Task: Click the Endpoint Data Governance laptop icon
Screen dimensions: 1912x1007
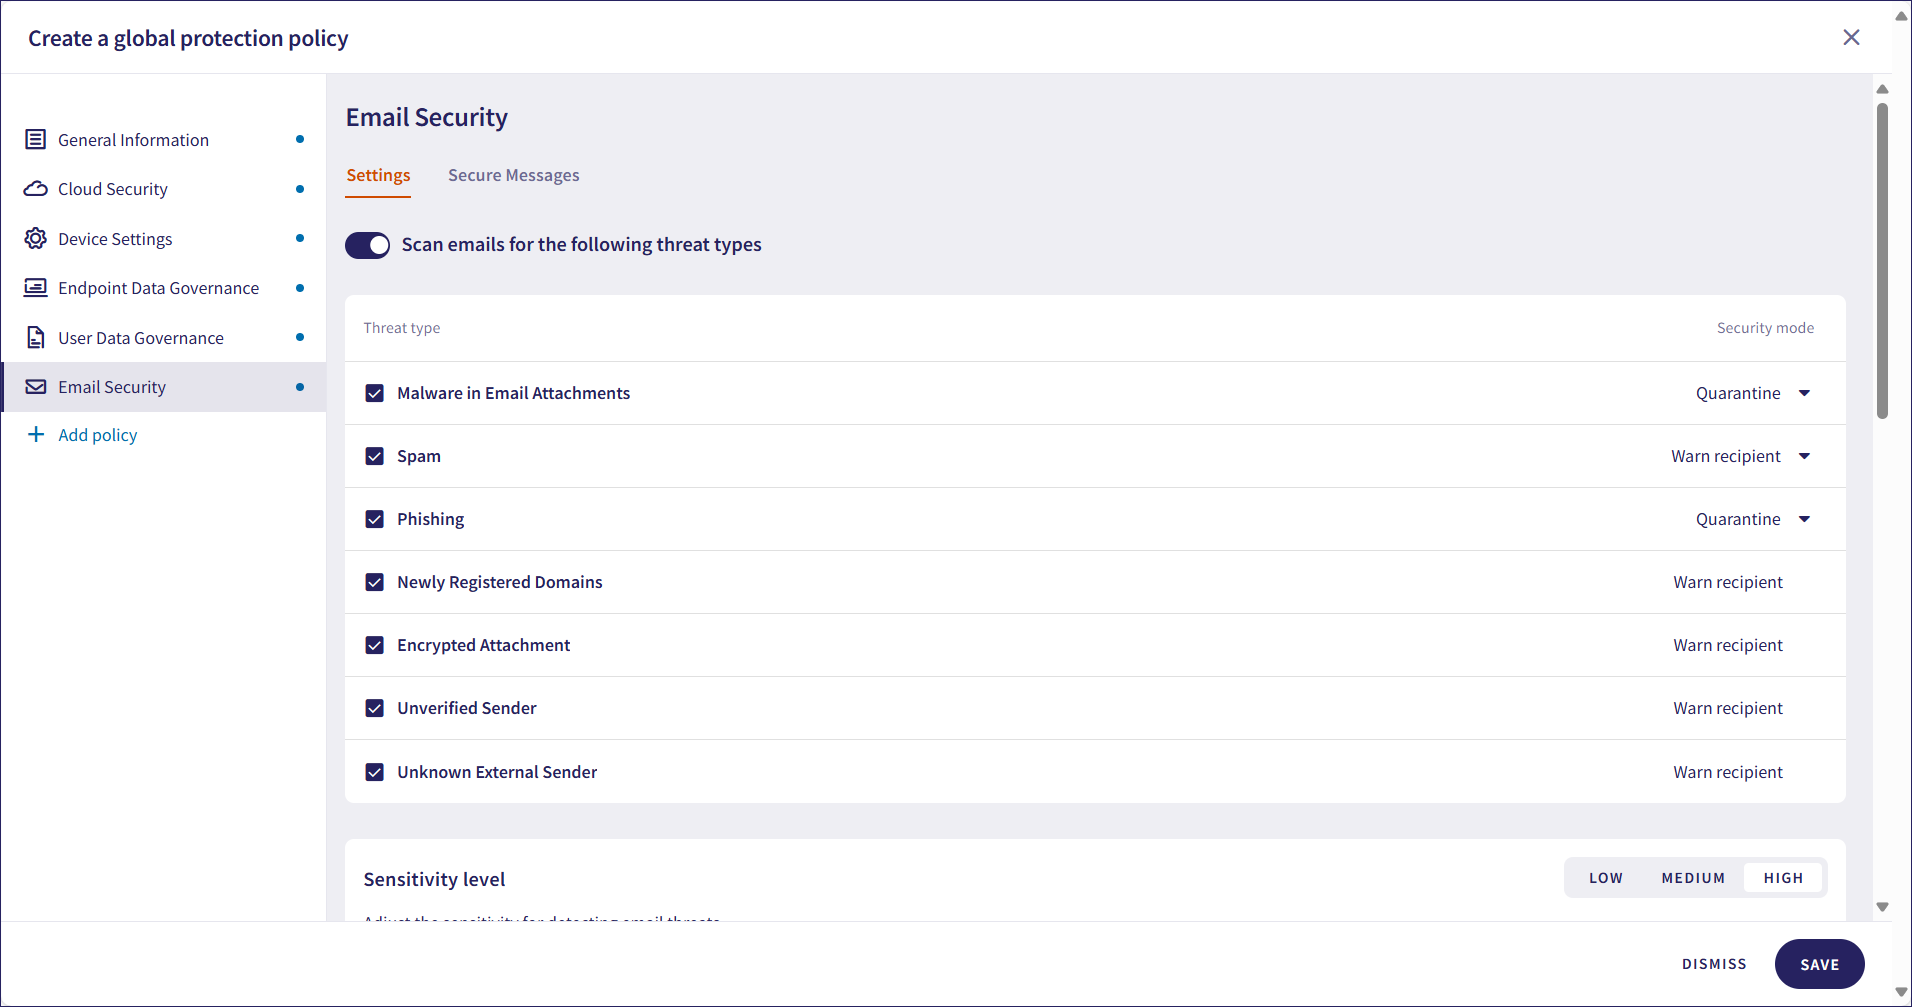Action: click(x=36, y=288)
